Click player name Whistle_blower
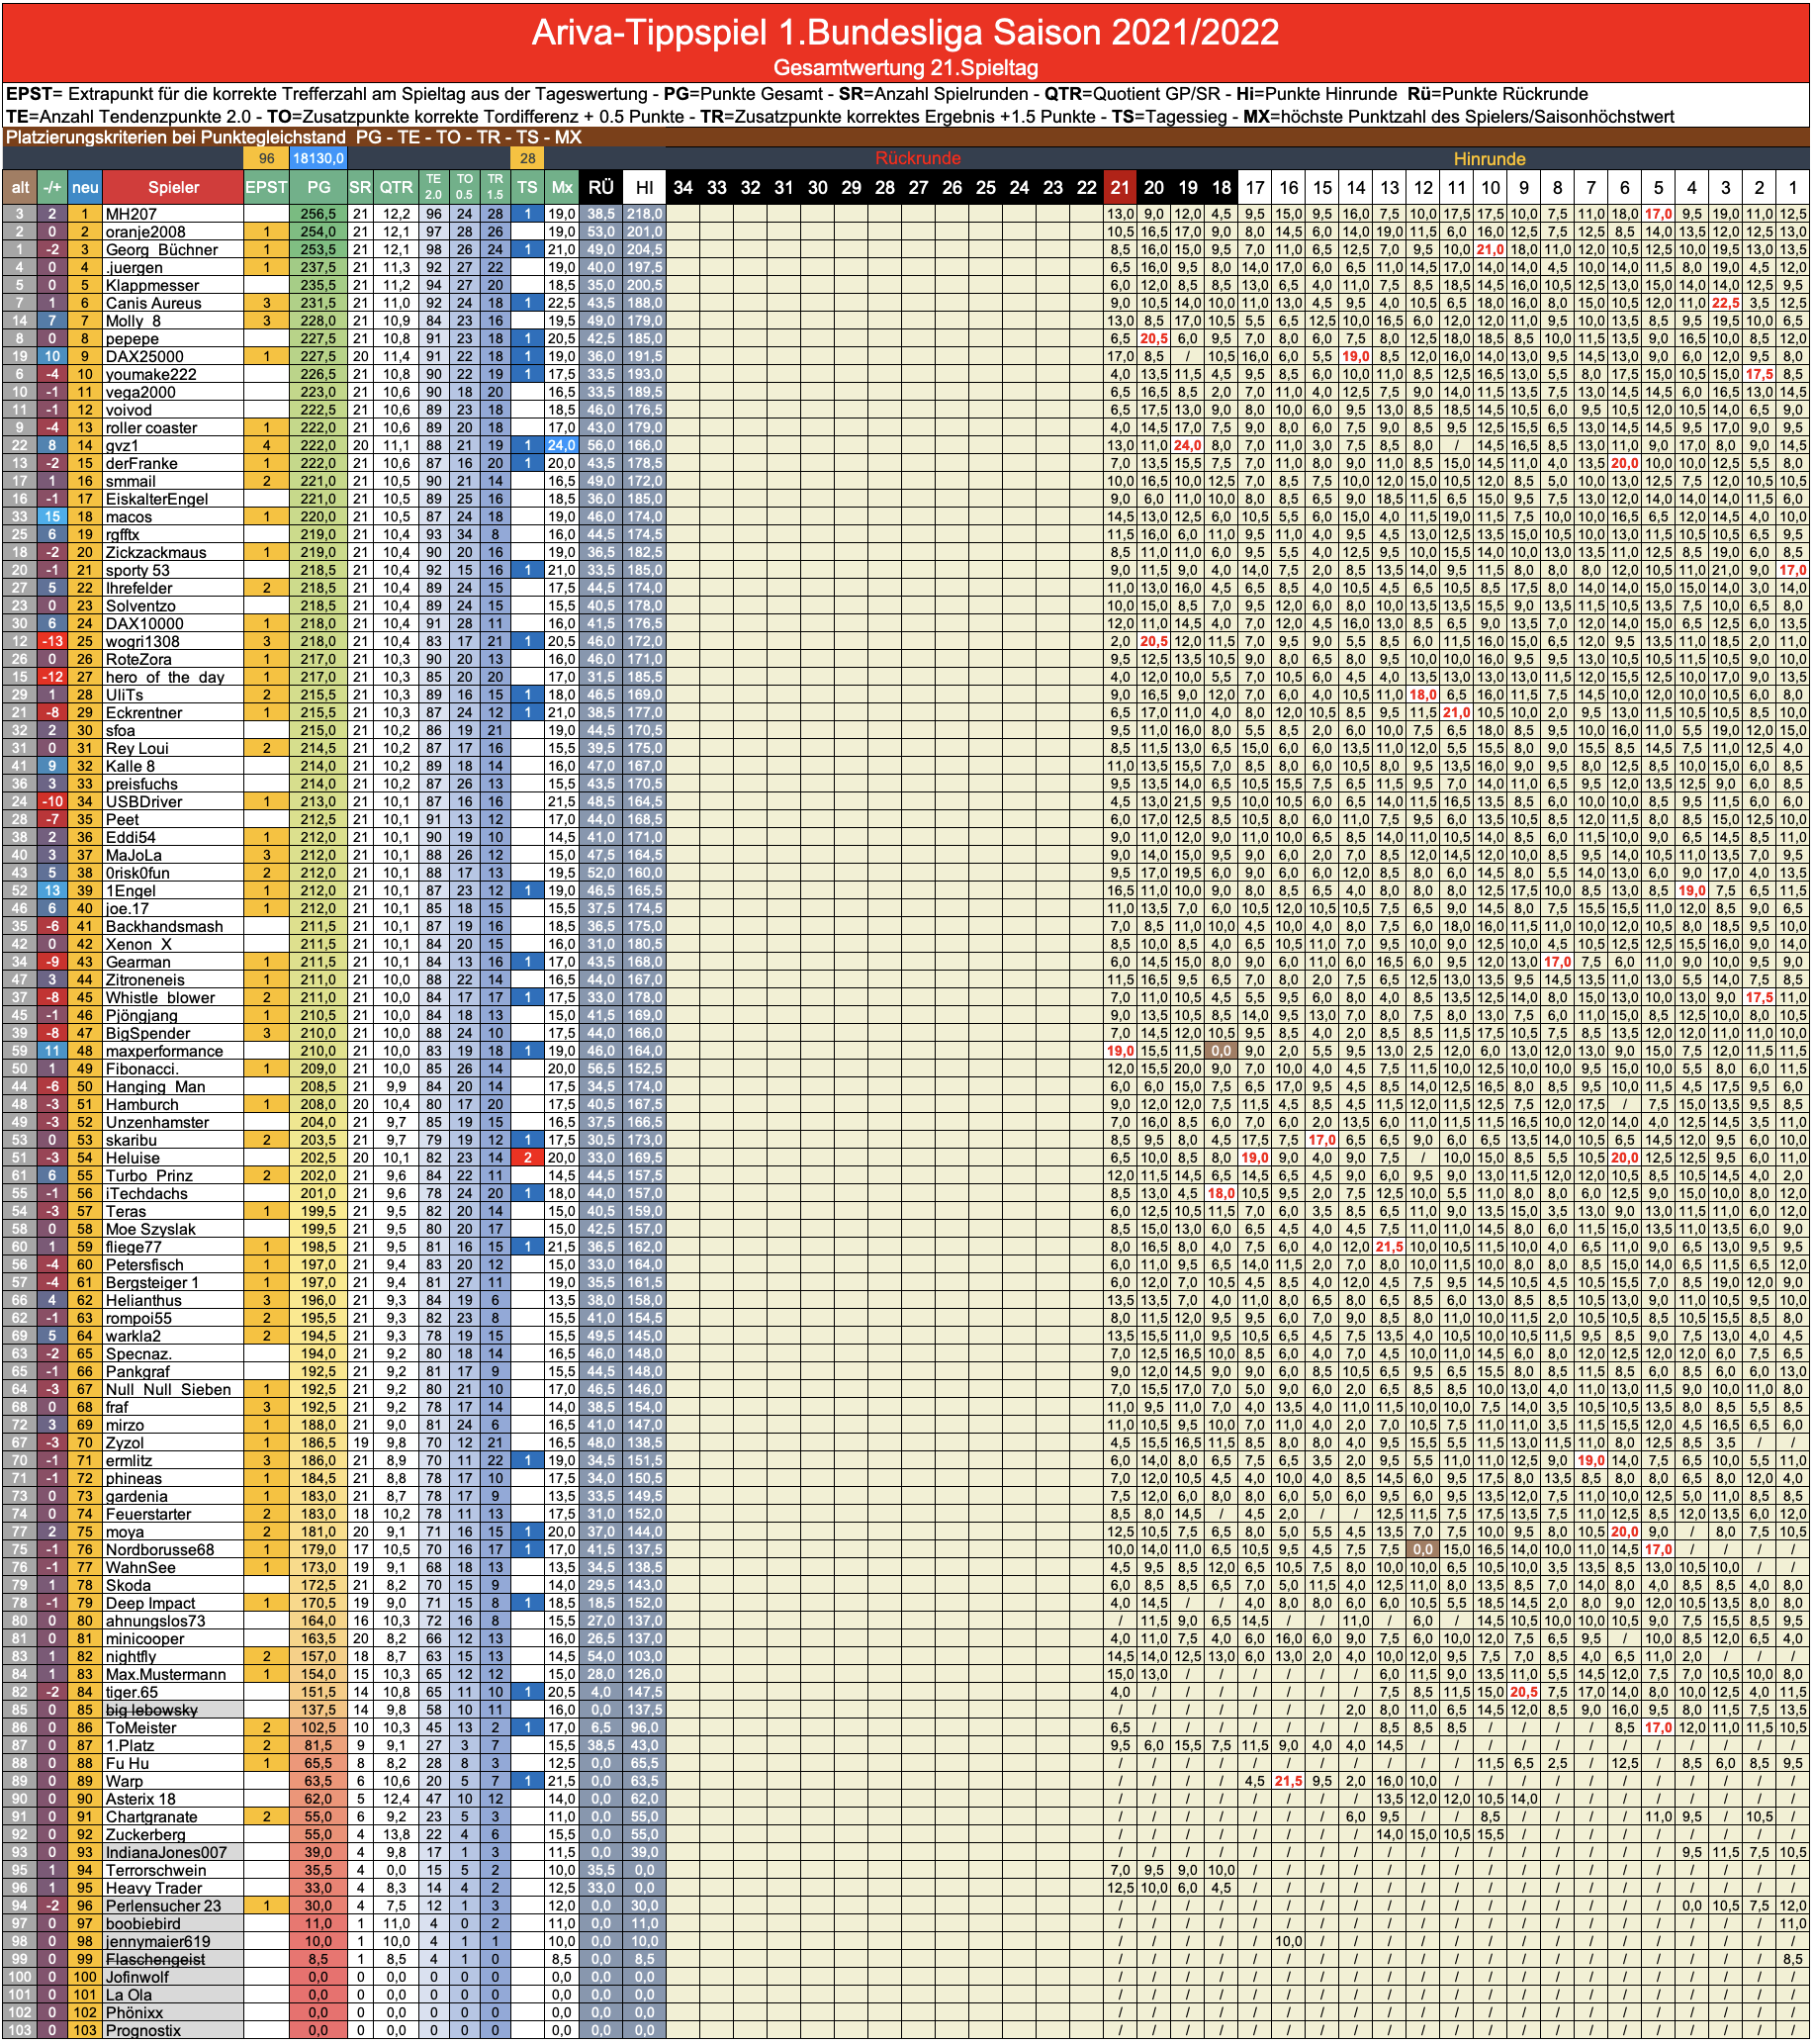Screen dimensions: 1814x2044 pyautogui.click(x=160, y=998)
